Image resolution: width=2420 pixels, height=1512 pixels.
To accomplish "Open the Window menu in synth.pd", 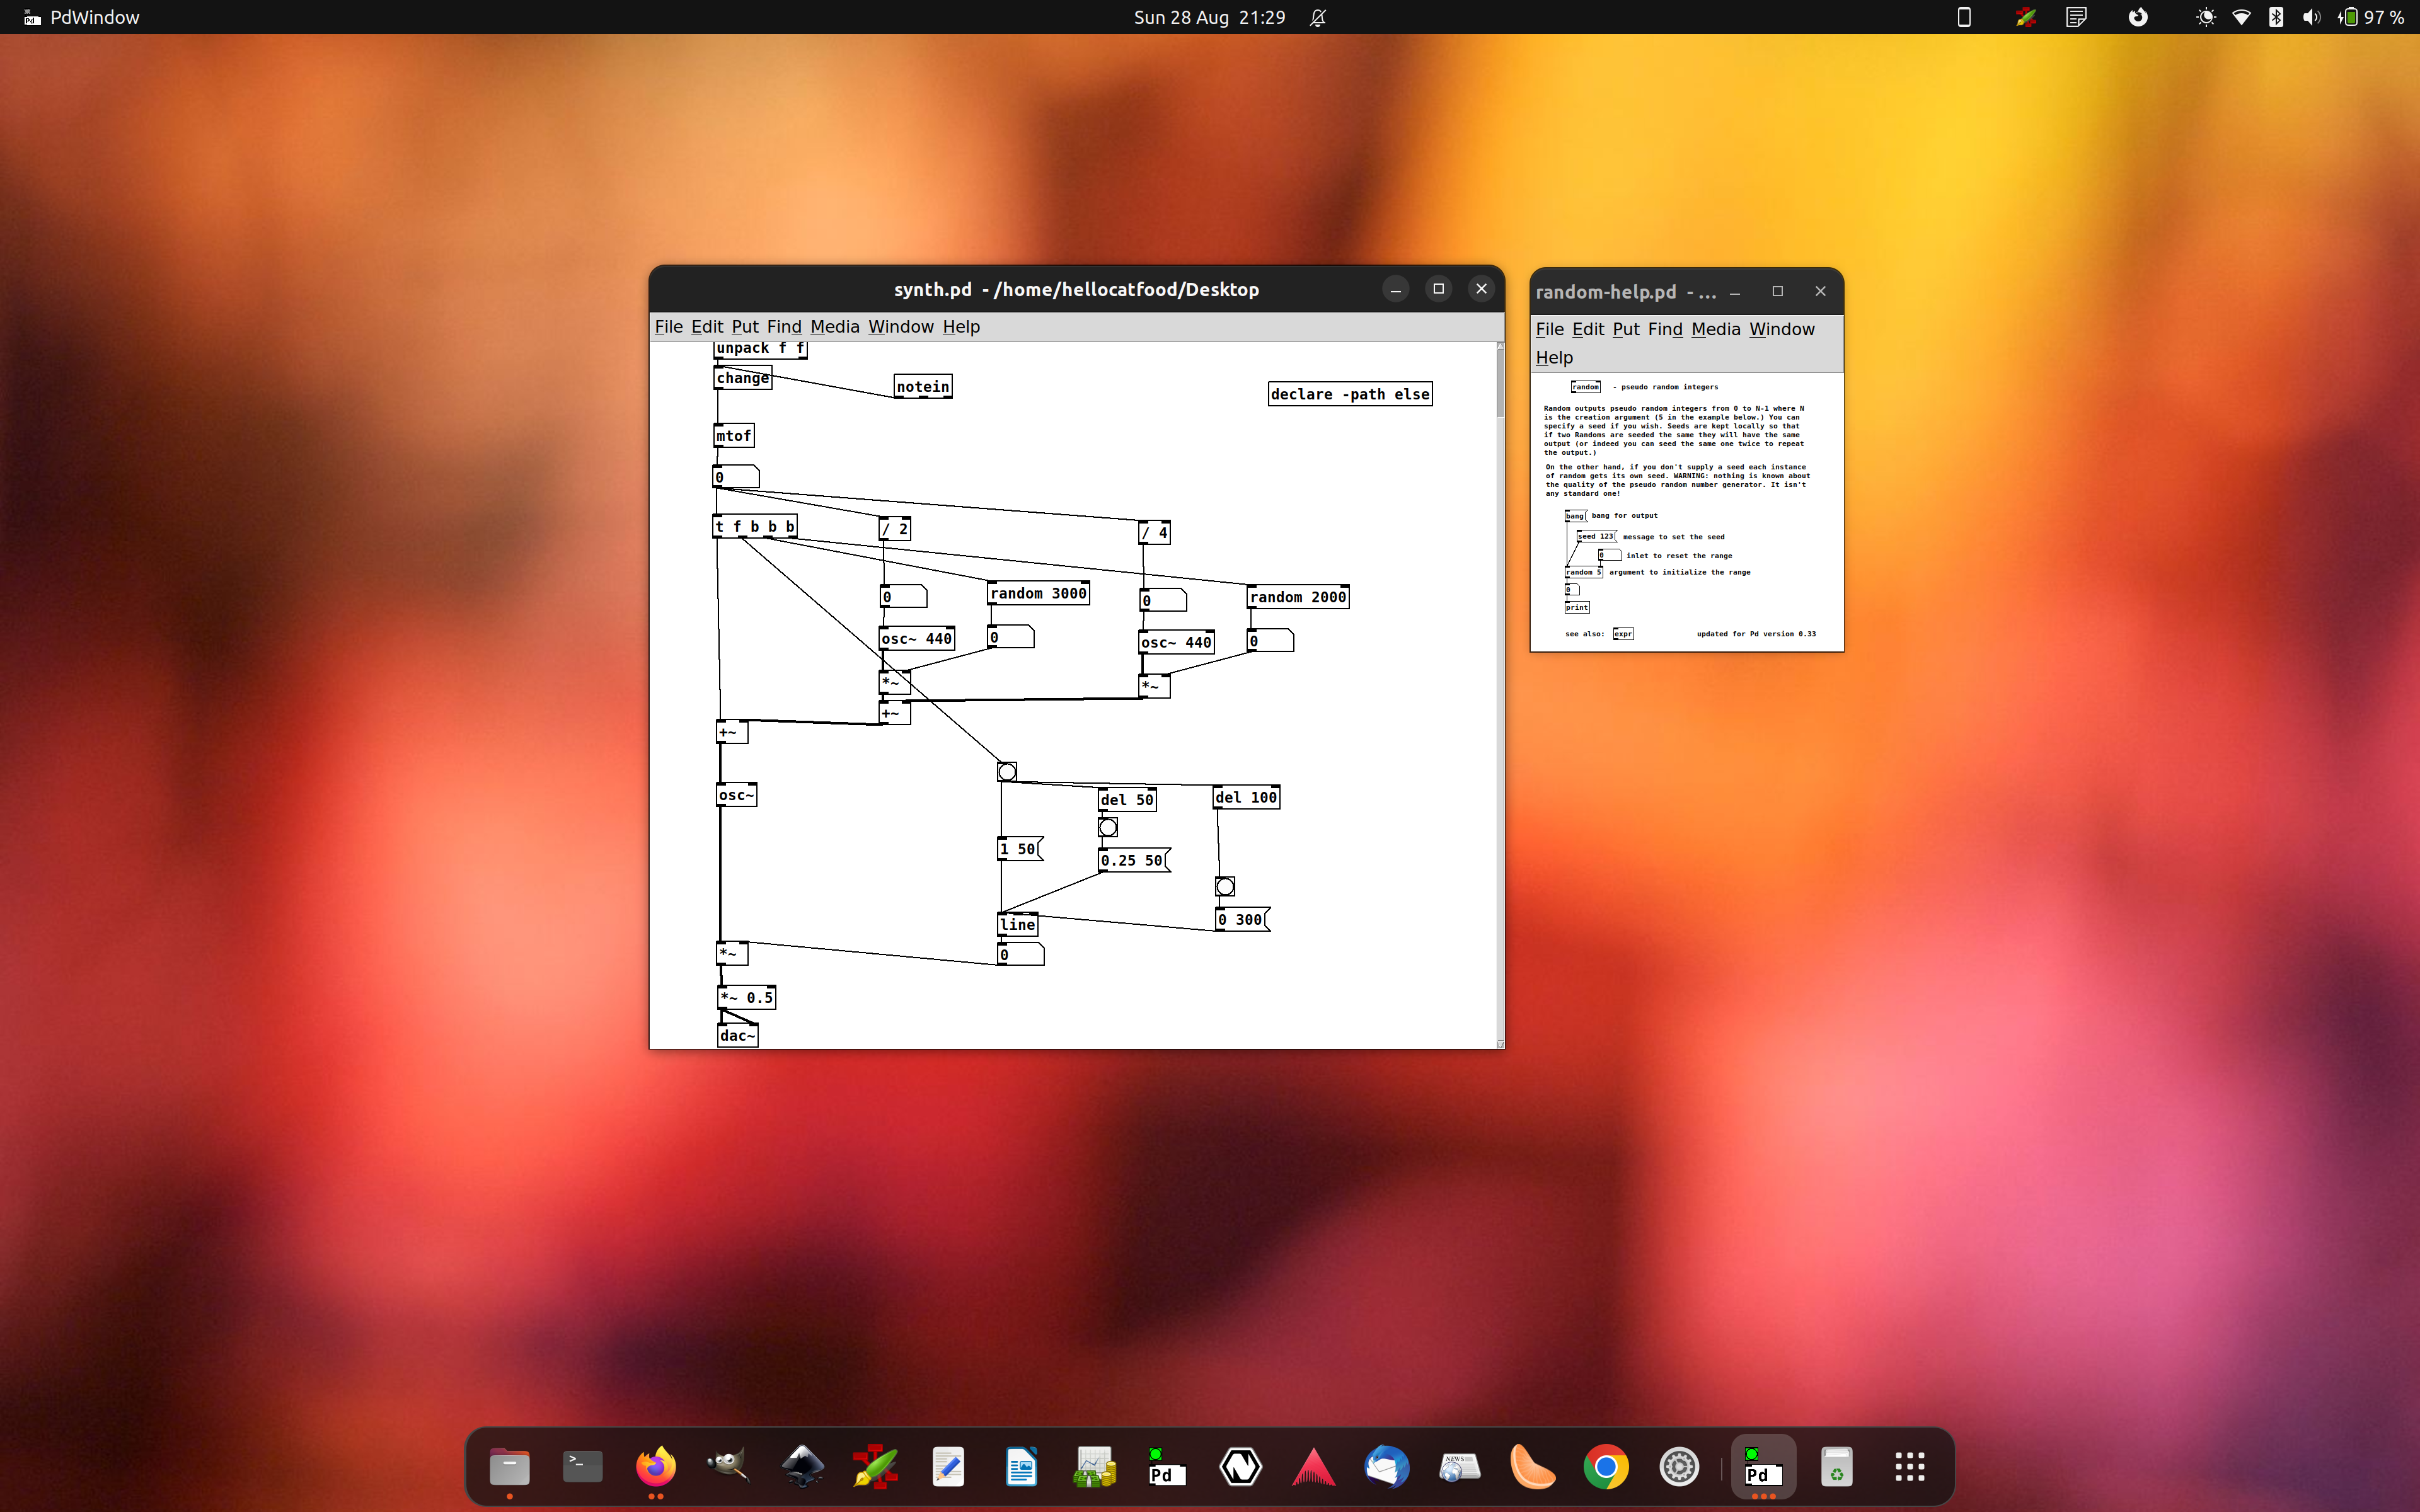I will [900, 326].
